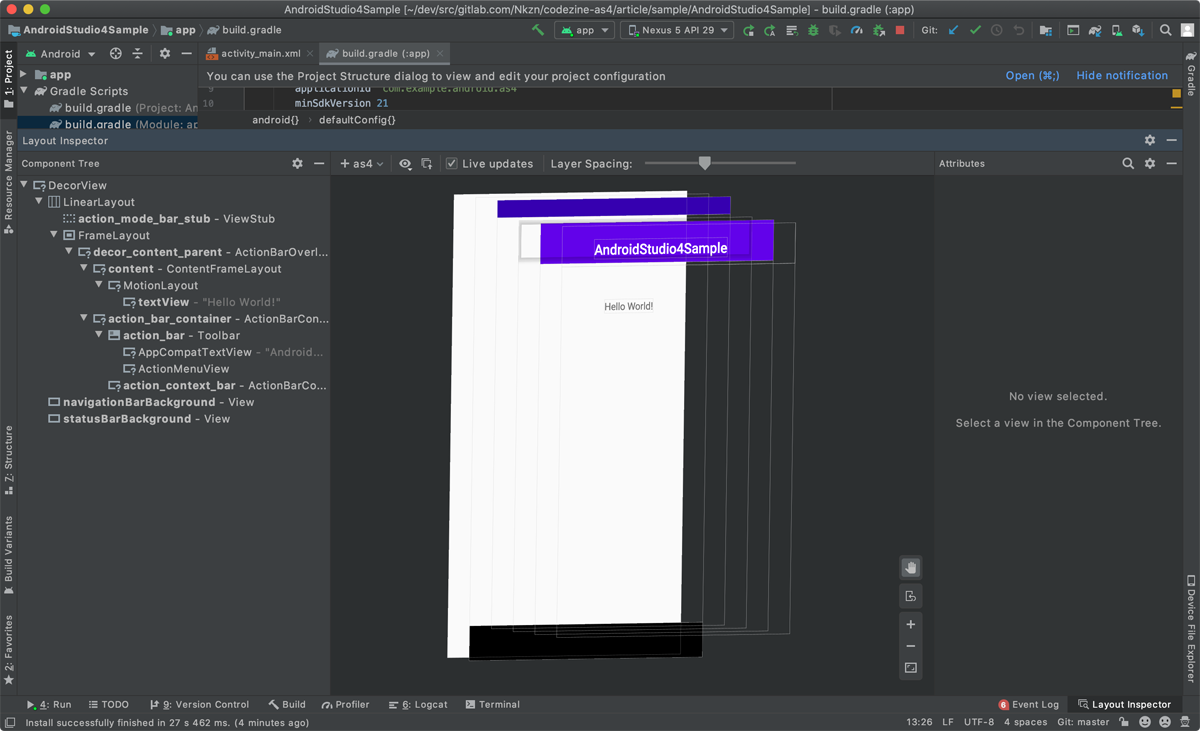The image size is (1200, 731).
Task: Click the 4 spaces indent indicator
Action: (1025, 722)
